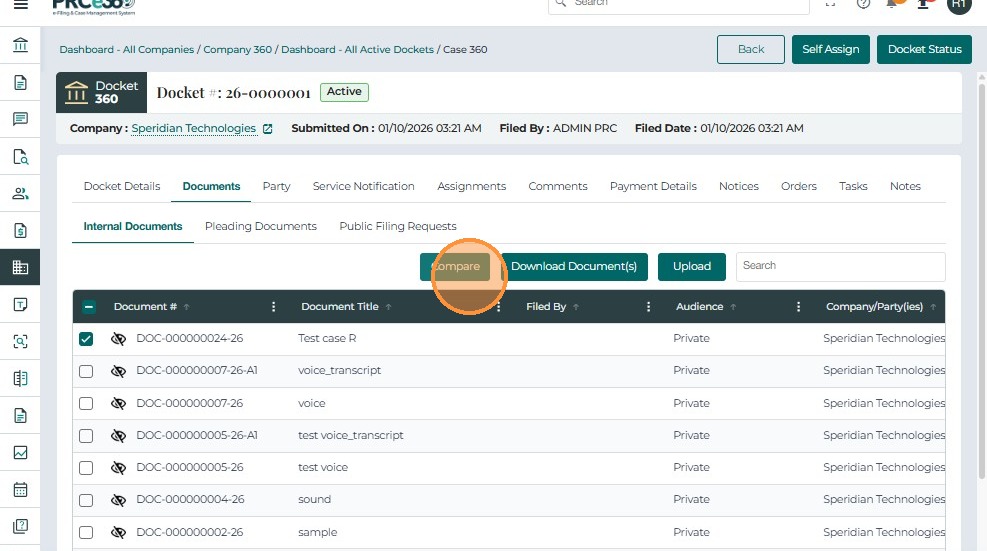Open the dollar invoice sidebar icon

click(20, 230)
